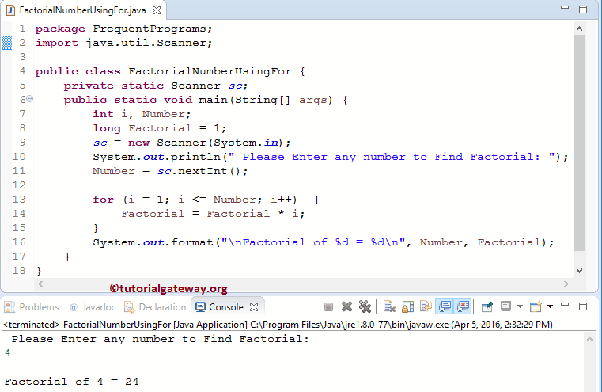Click class name 'FactorialNumberUsingFor' on line 4

click(209, 71)
